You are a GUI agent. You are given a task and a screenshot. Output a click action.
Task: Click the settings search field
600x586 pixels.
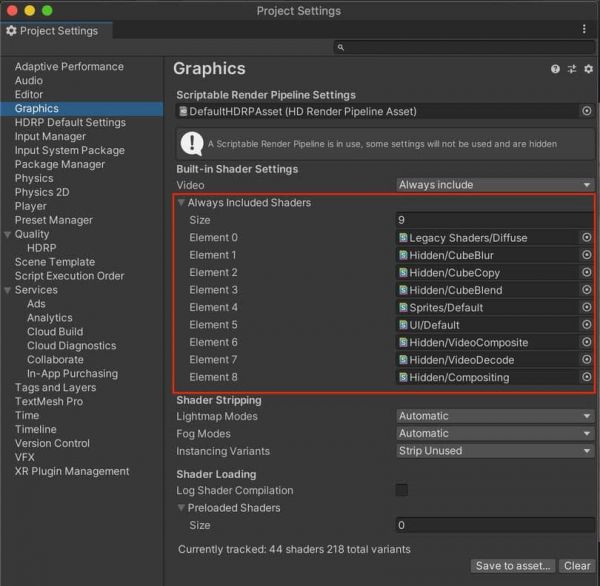pyautogui.click(x=463, y=47)
